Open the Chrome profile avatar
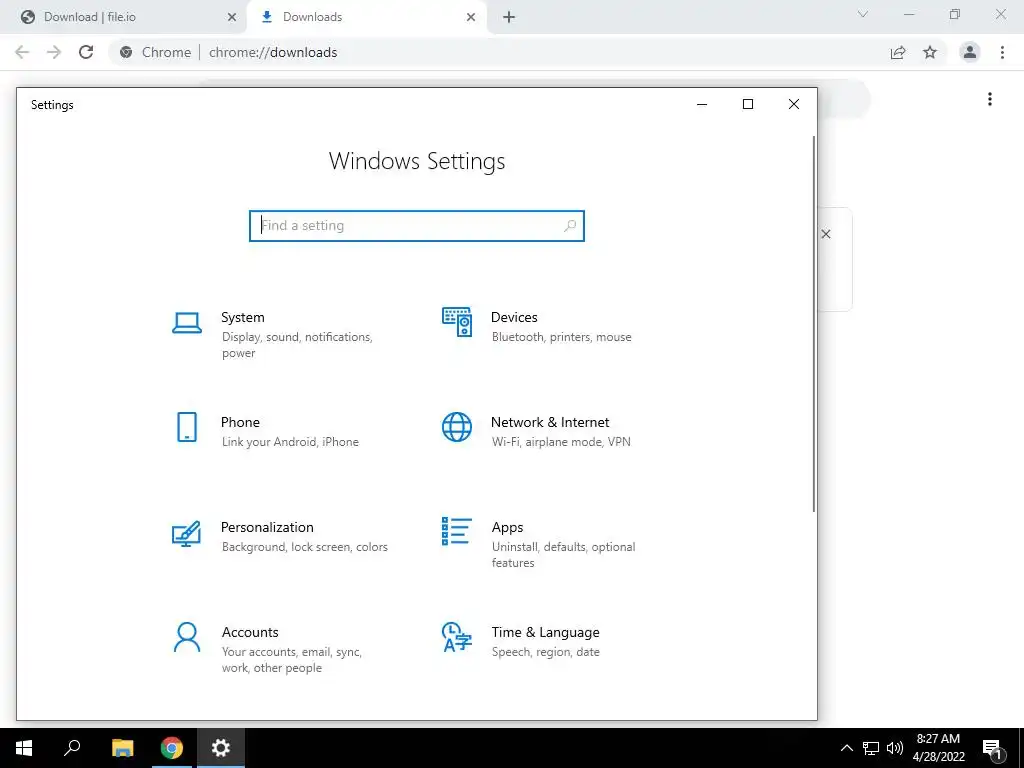The width and height of the screenshot is (1024, 768). (970, 52)
